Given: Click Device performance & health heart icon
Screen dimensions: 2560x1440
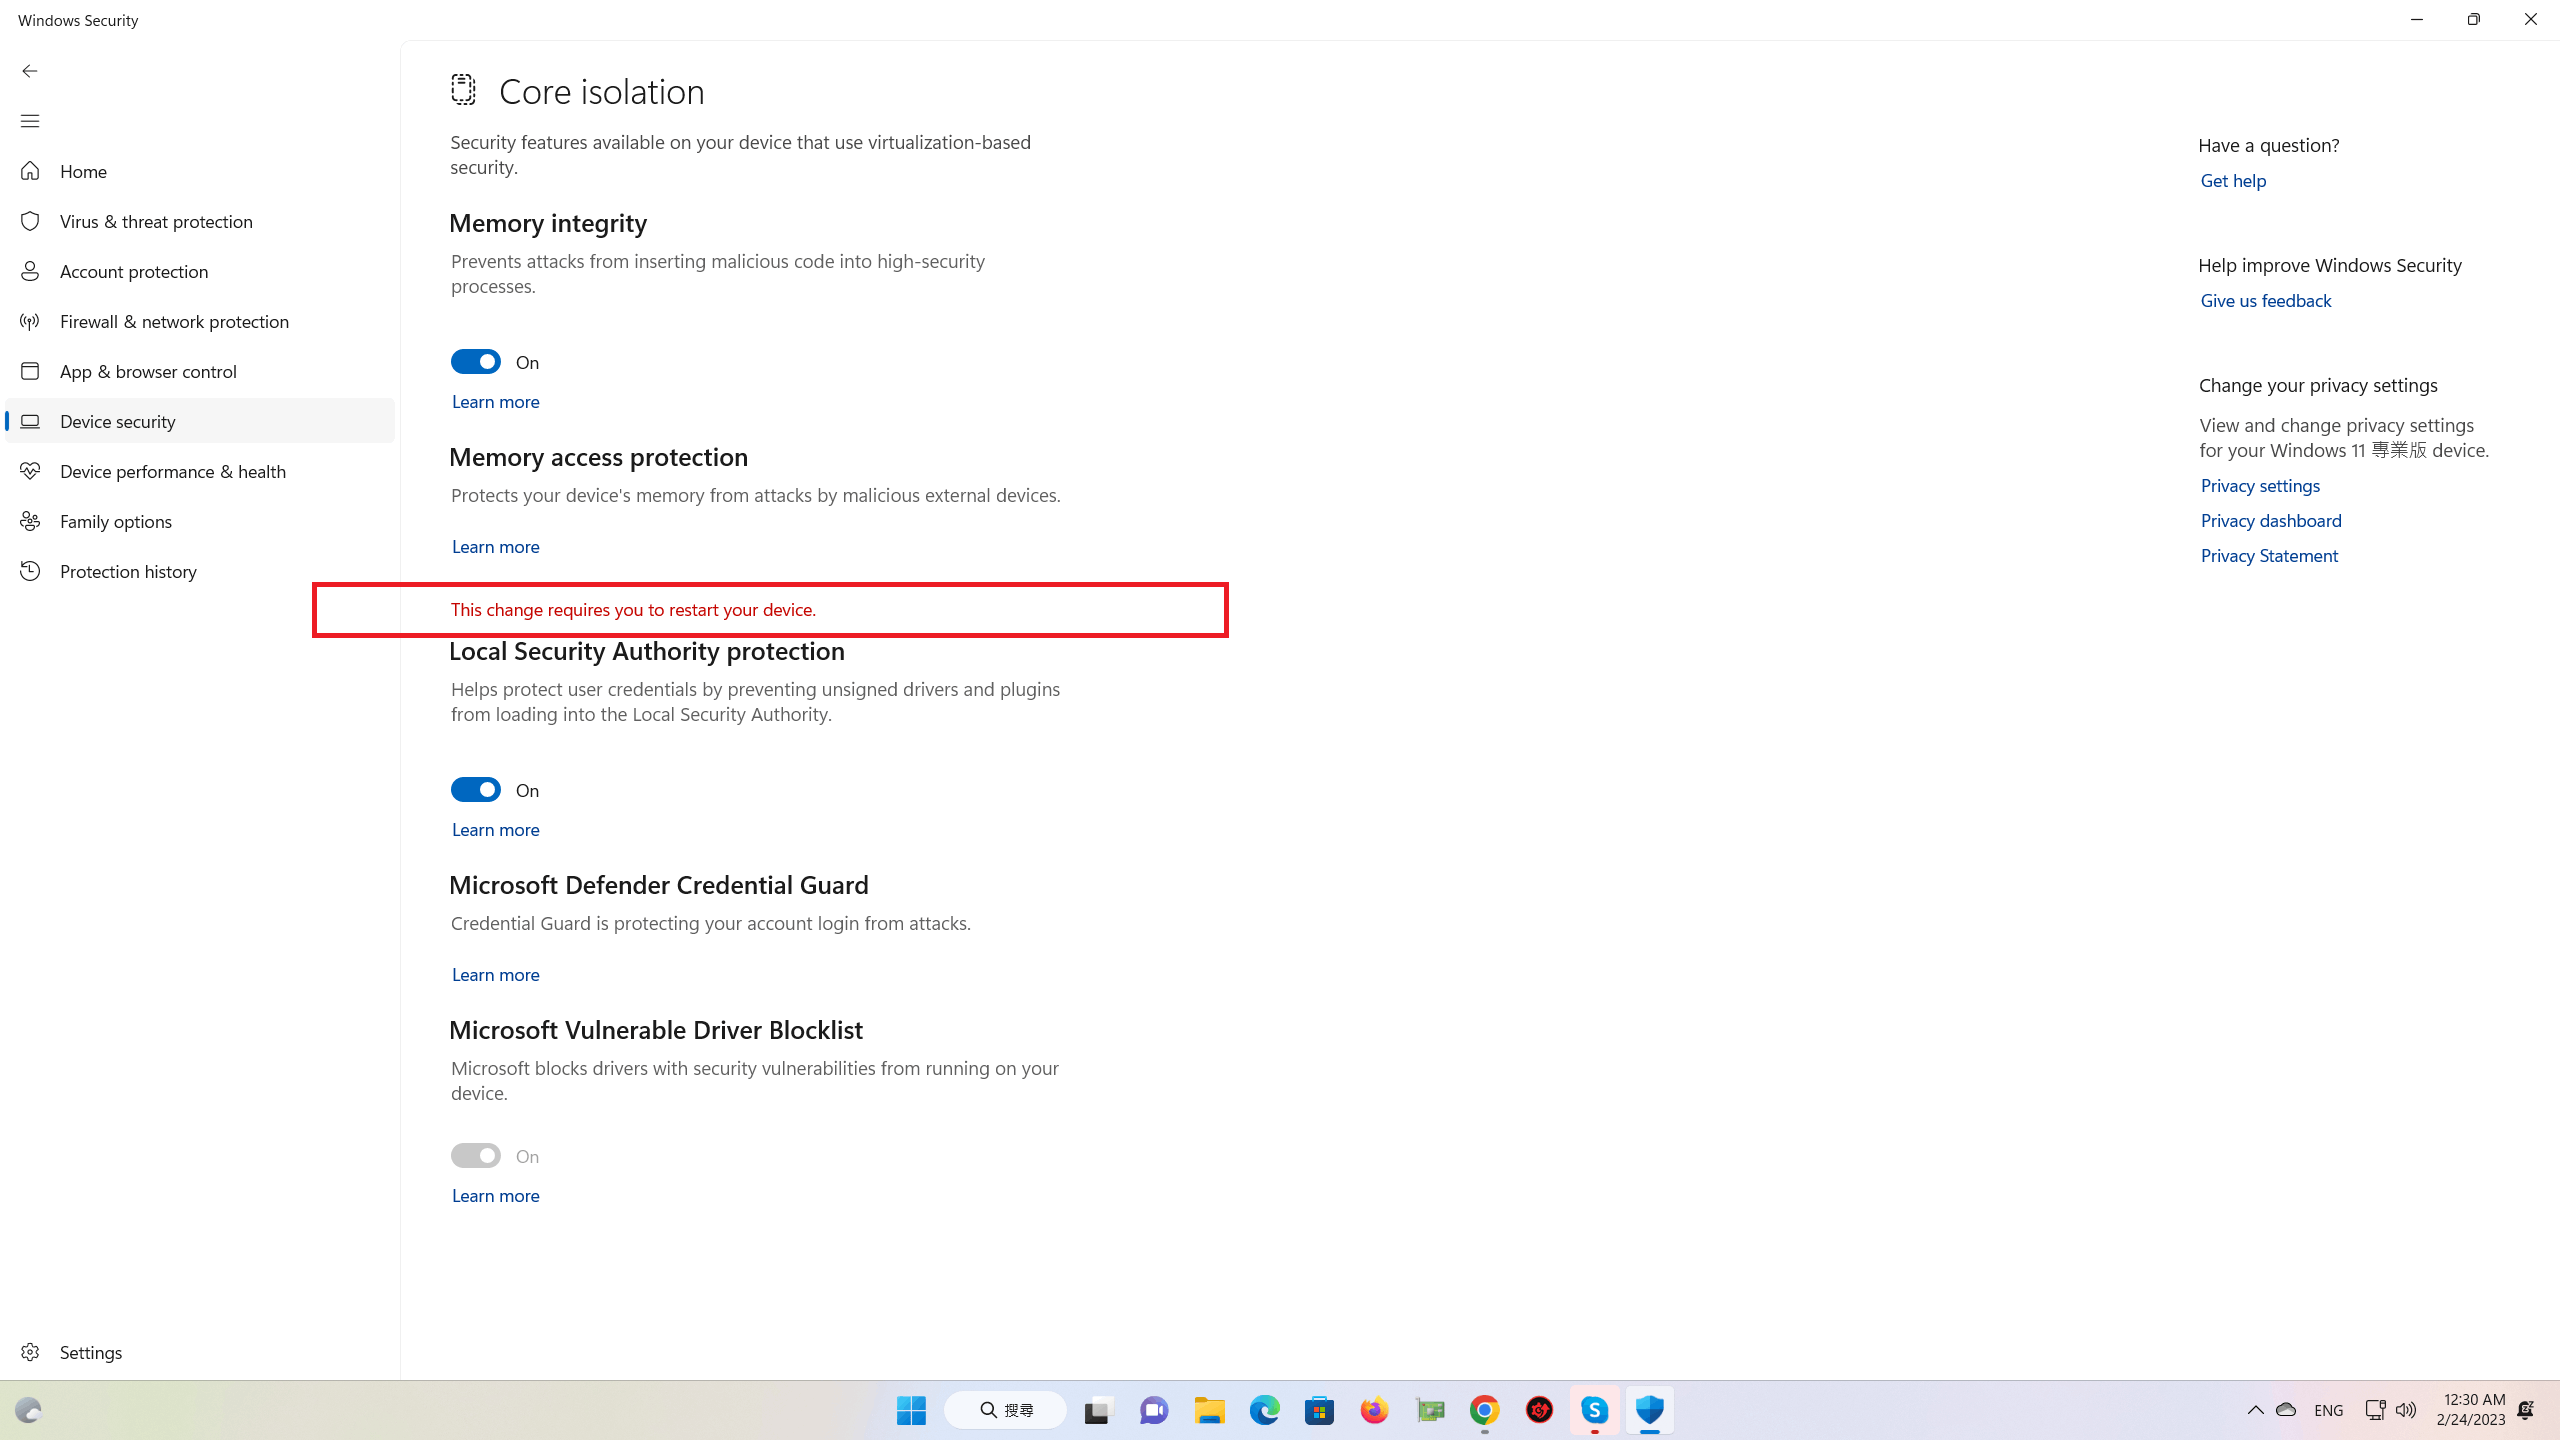Looking at the screenshot, I should [30, 471].
